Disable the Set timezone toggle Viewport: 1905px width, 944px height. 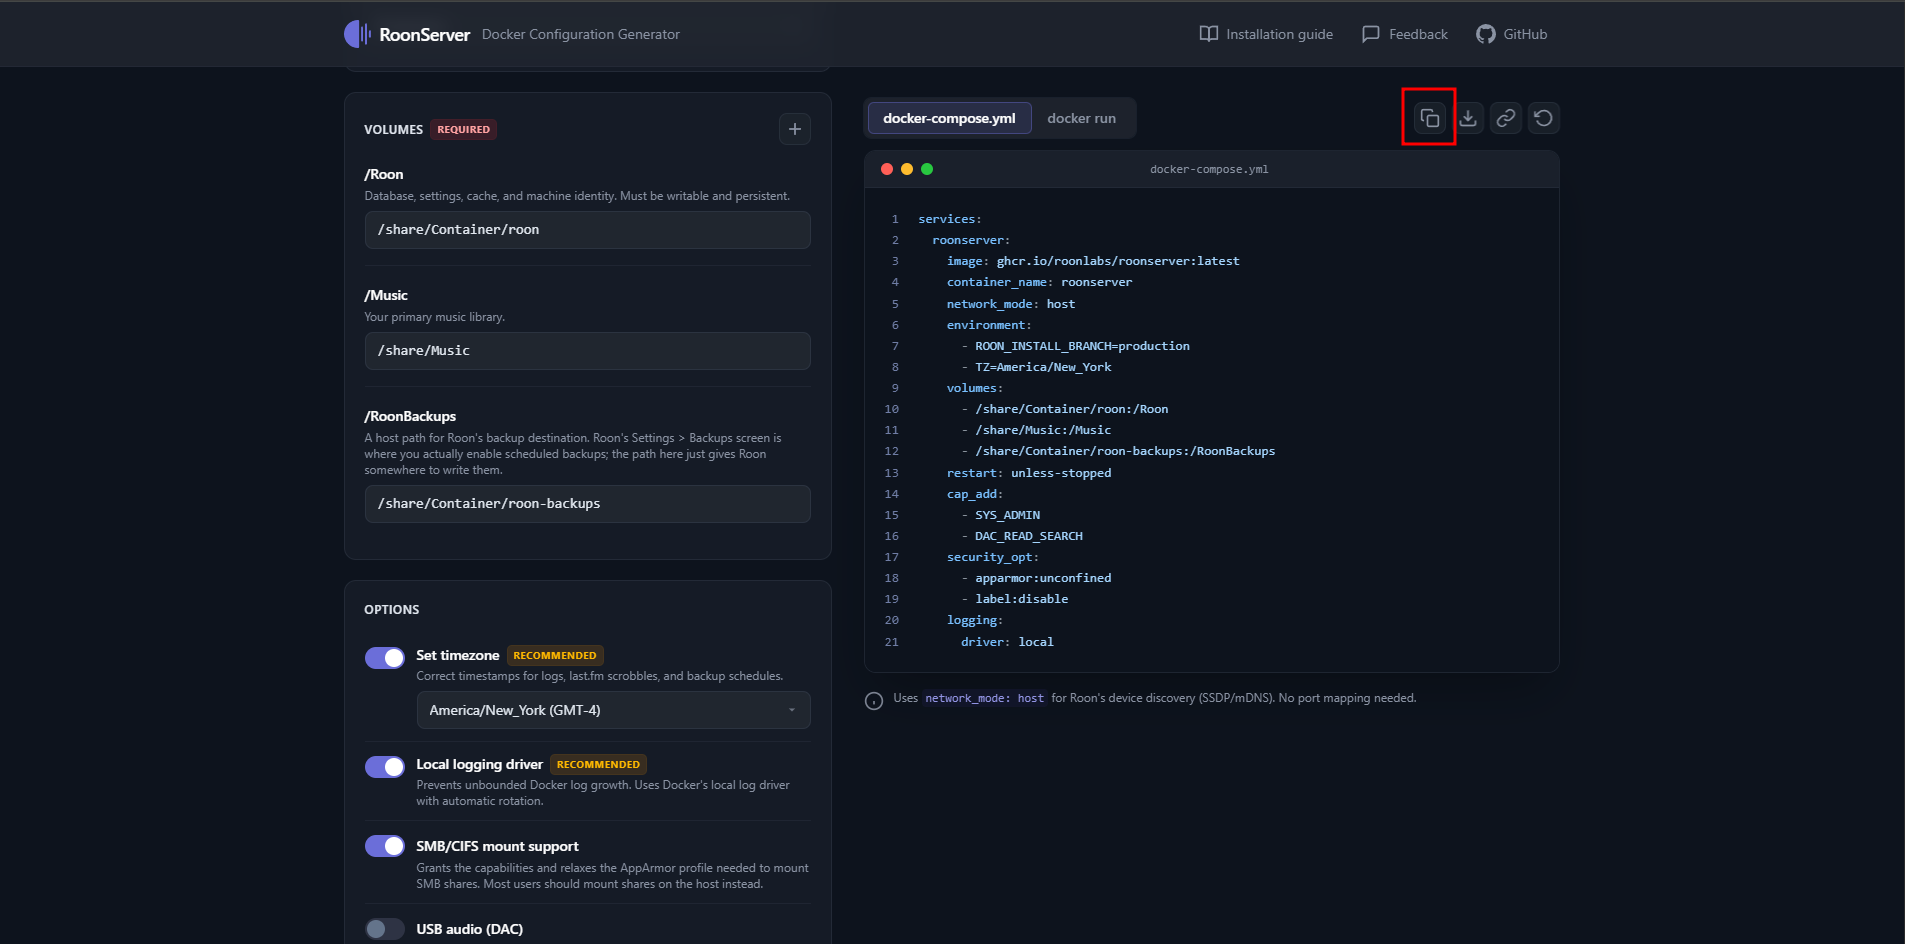(385, 657)
